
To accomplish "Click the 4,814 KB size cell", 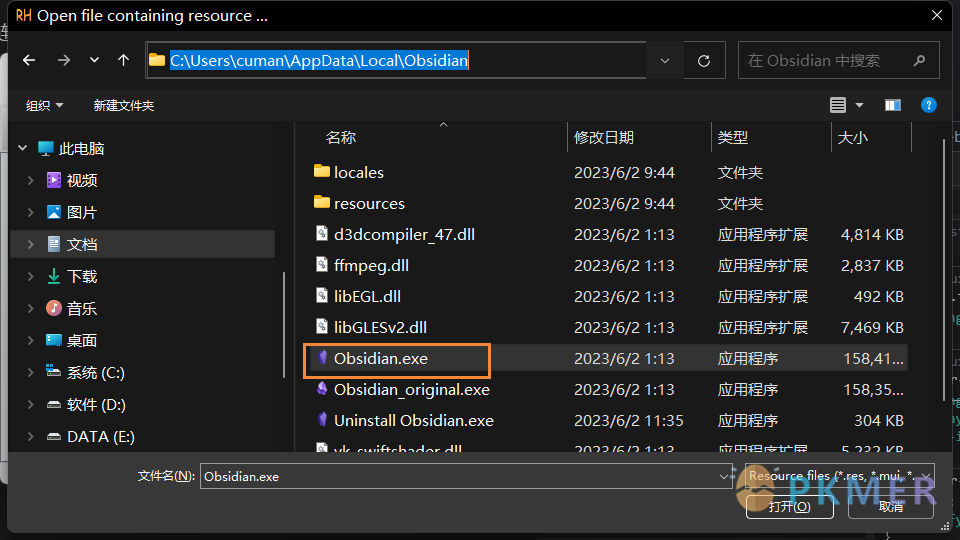I will pos(872,234).
